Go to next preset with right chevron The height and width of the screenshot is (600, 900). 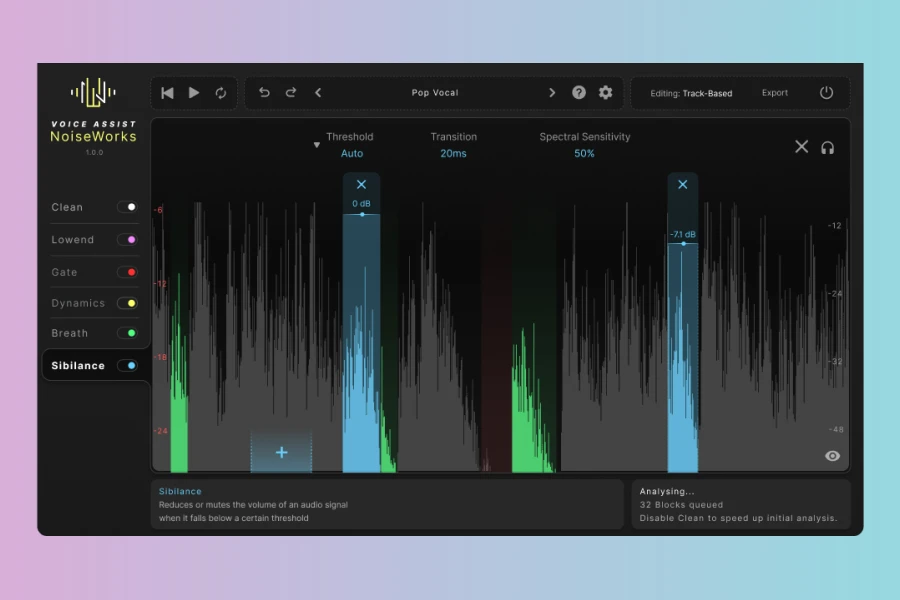[x=551, y=93]
